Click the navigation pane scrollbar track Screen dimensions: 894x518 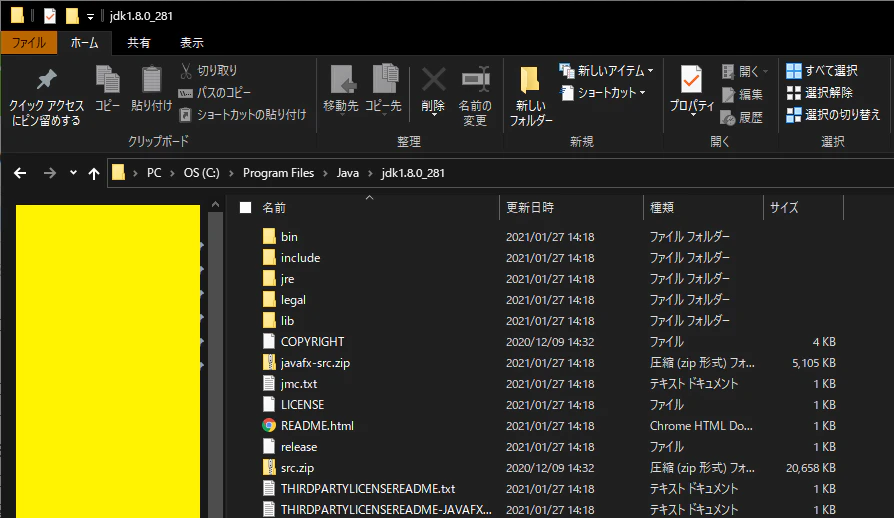tap(215, 365)
